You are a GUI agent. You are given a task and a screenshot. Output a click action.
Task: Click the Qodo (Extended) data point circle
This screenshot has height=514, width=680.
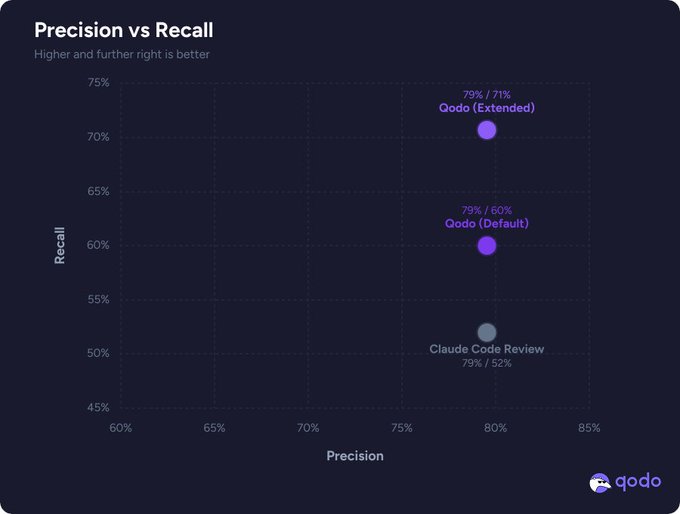[487, 130]
